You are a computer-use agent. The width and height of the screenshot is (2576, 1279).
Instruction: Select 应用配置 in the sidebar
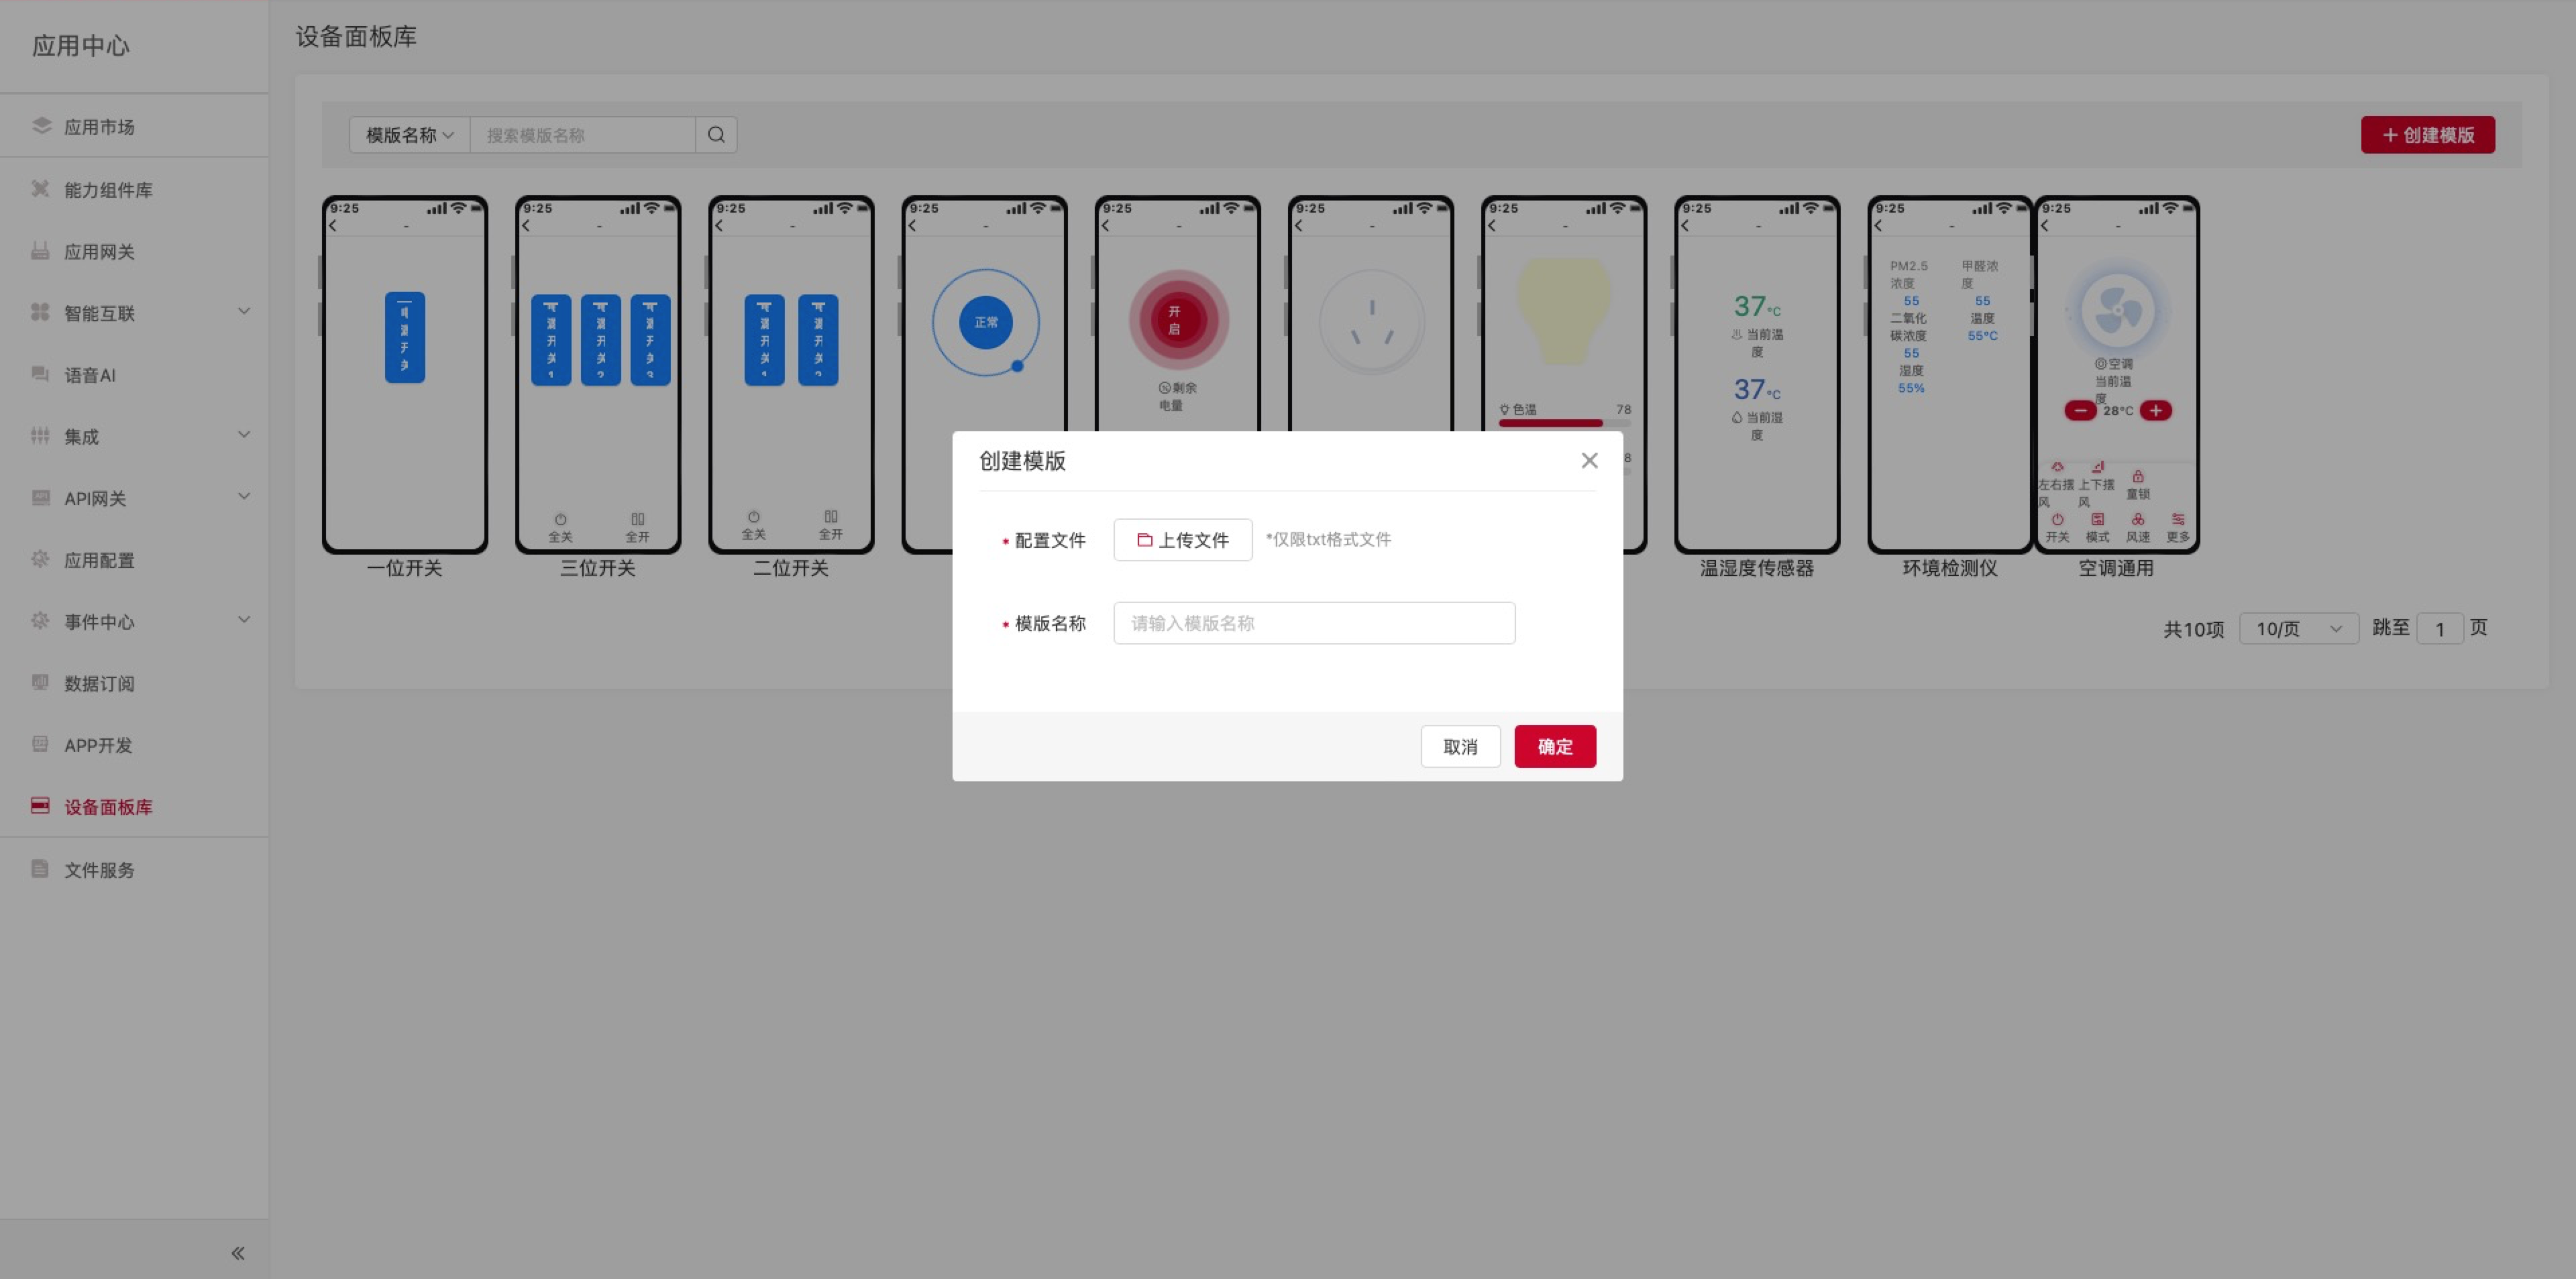click(x=98, y=560)
